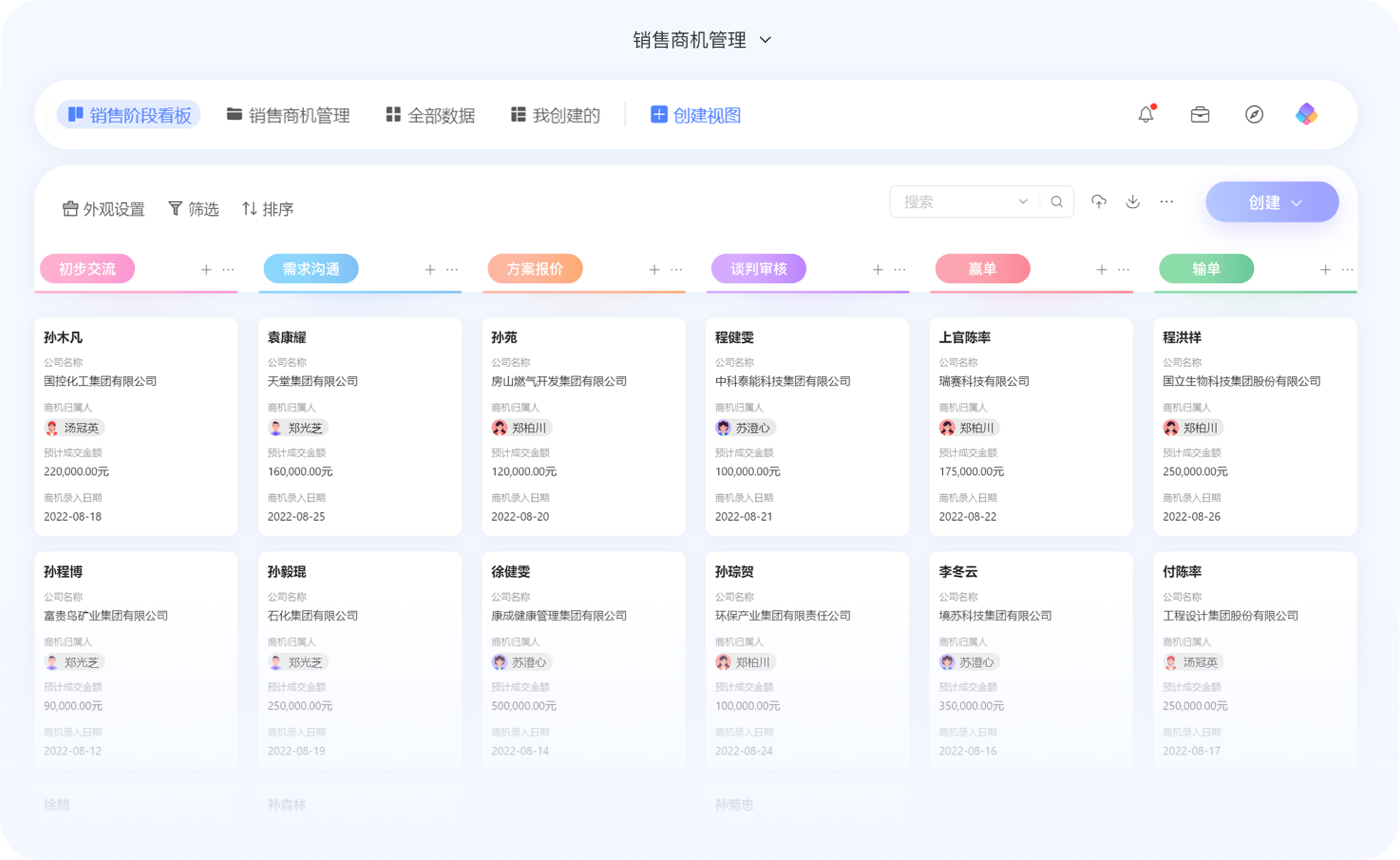The width and height of the screenshot is (1400, 860).
Task: Open the compass explore icon
Action: pos(1254,115)
